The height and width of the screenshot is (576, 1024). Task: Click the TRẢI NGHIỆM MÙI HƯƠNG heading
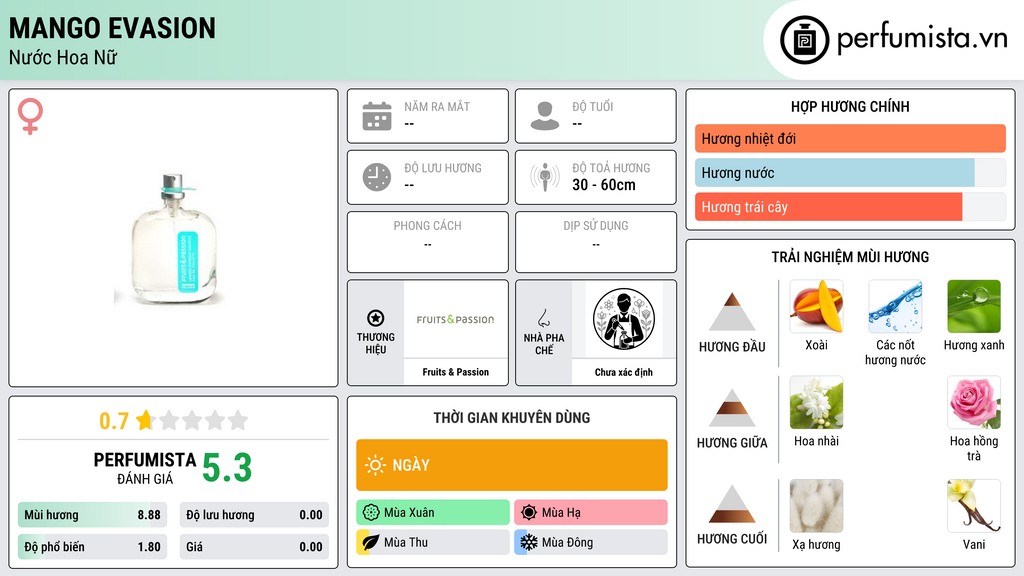850,257
